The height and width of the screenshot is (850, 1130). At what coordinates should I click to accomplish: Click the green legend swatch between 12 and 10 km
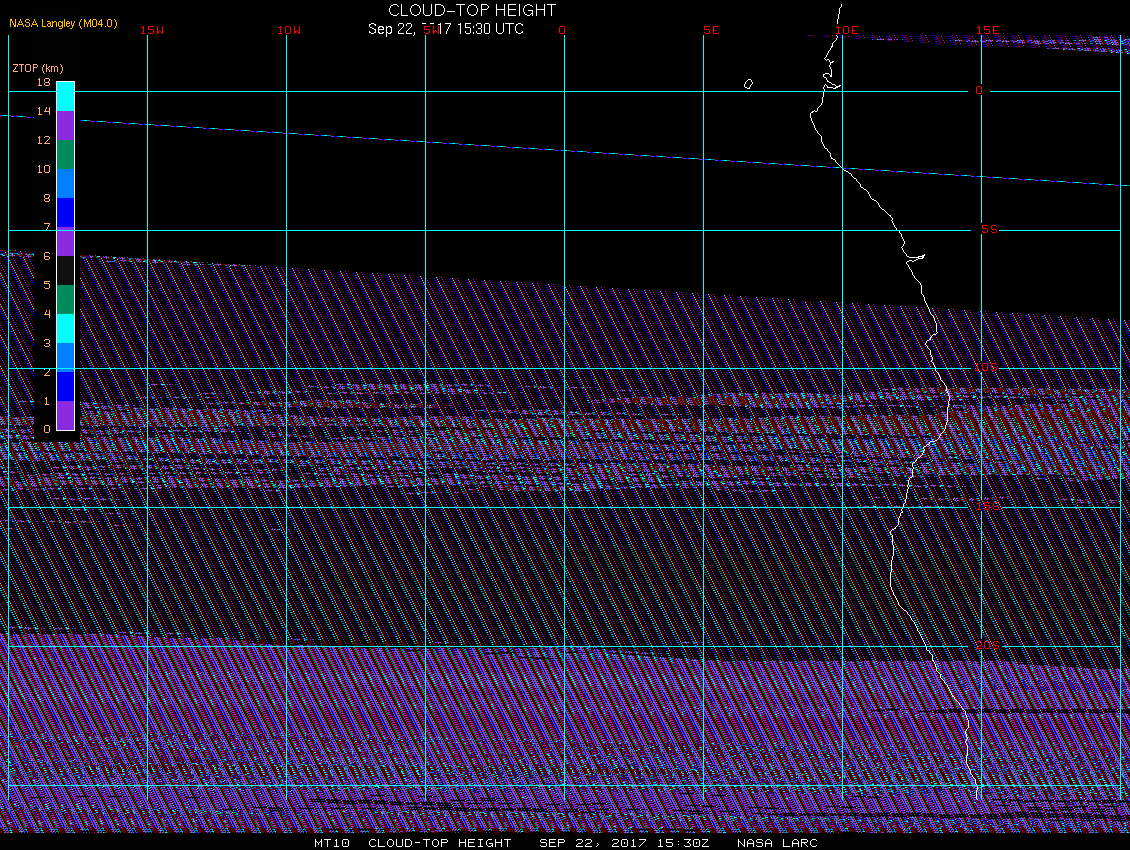point(66,154)
